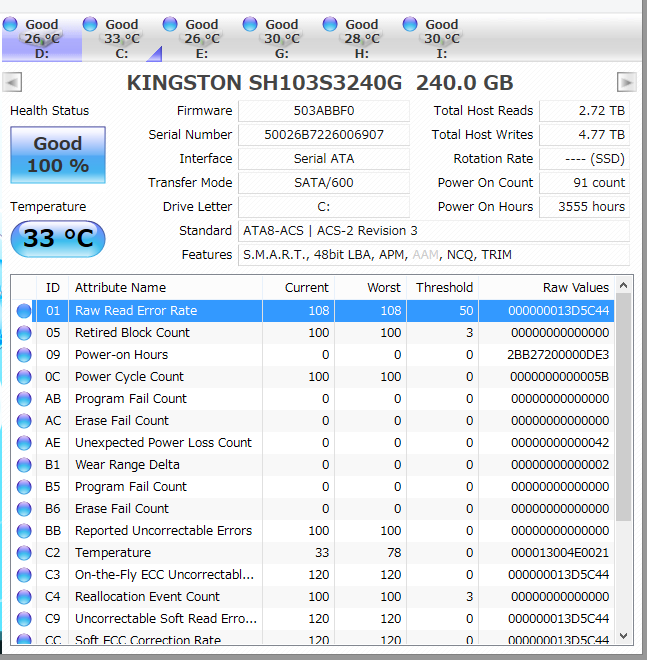Select the Uncorrectable Soft Read Error row
The width and height of the screenshot is (647, 660).
[313, 618]
